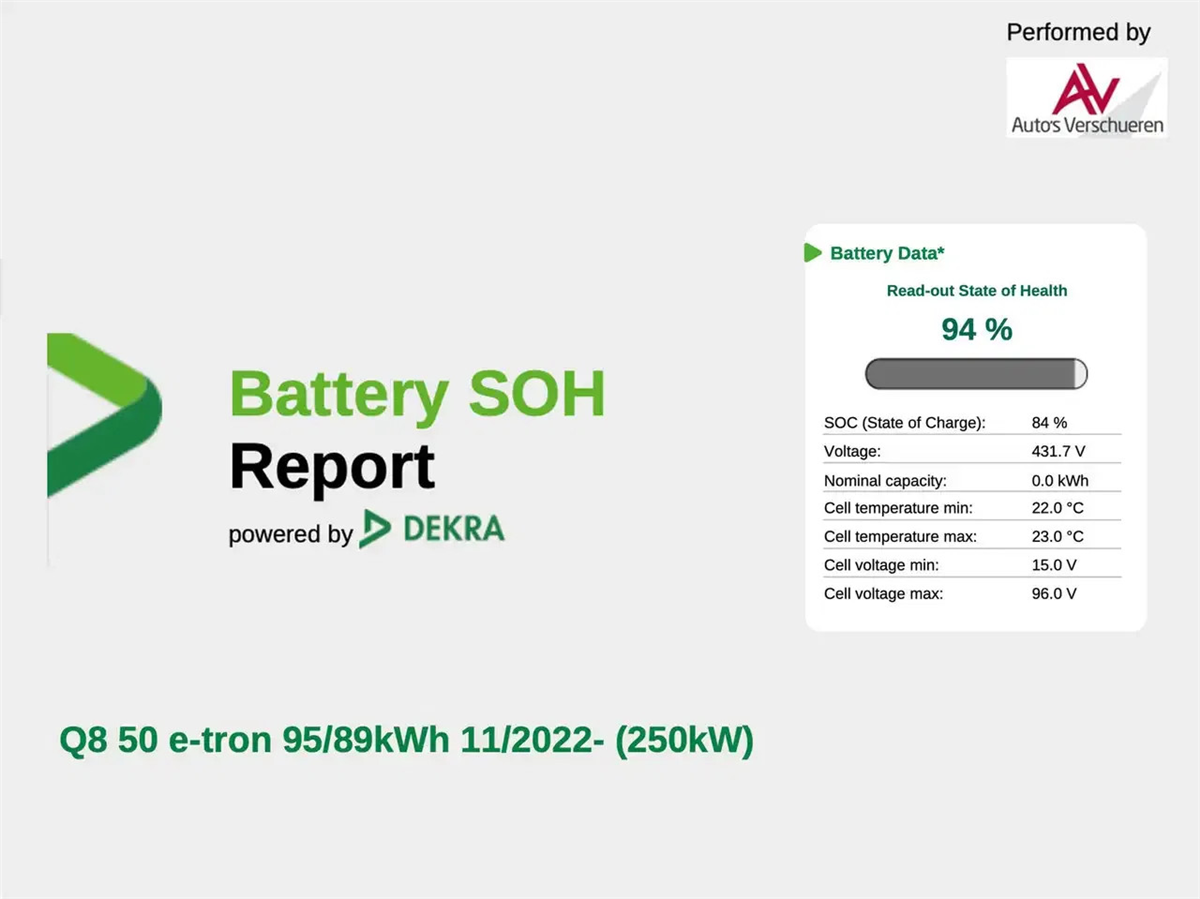The width and height of the screenshot is (1200, 899).
Task: Select the '0.0 kWh' value
Action: [1060, 481]
